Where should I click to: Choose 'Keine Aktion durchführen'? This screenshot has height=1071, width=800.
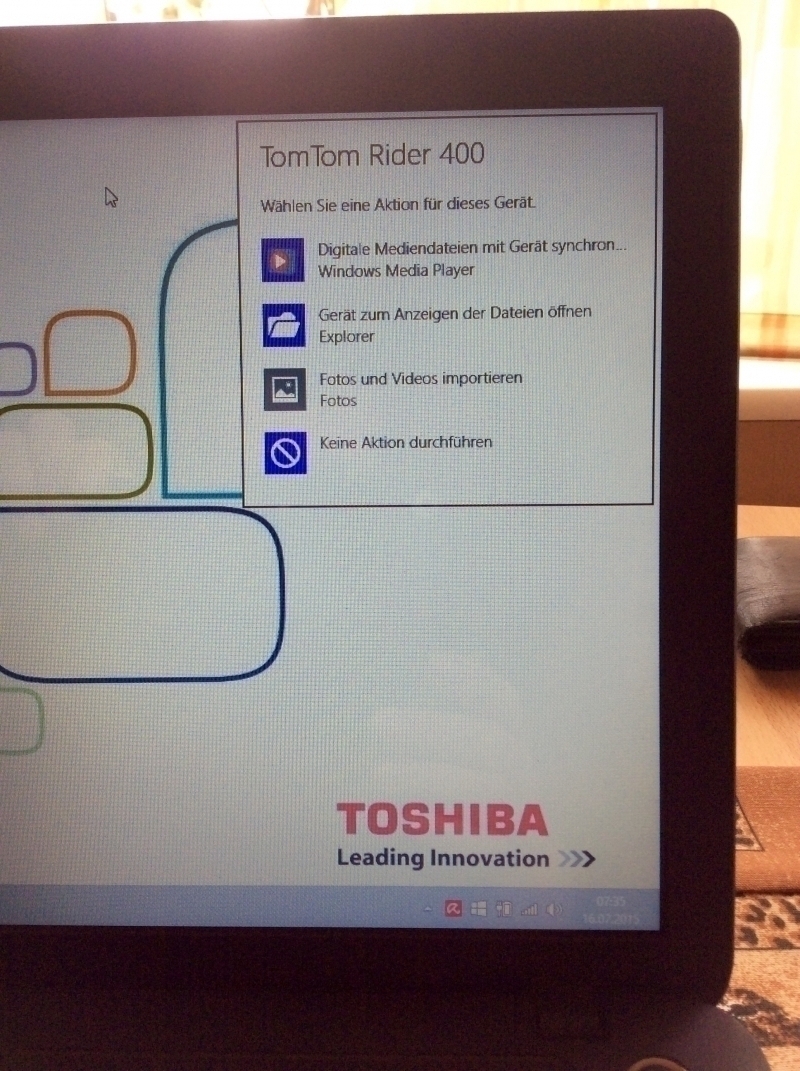coord(405,442)
